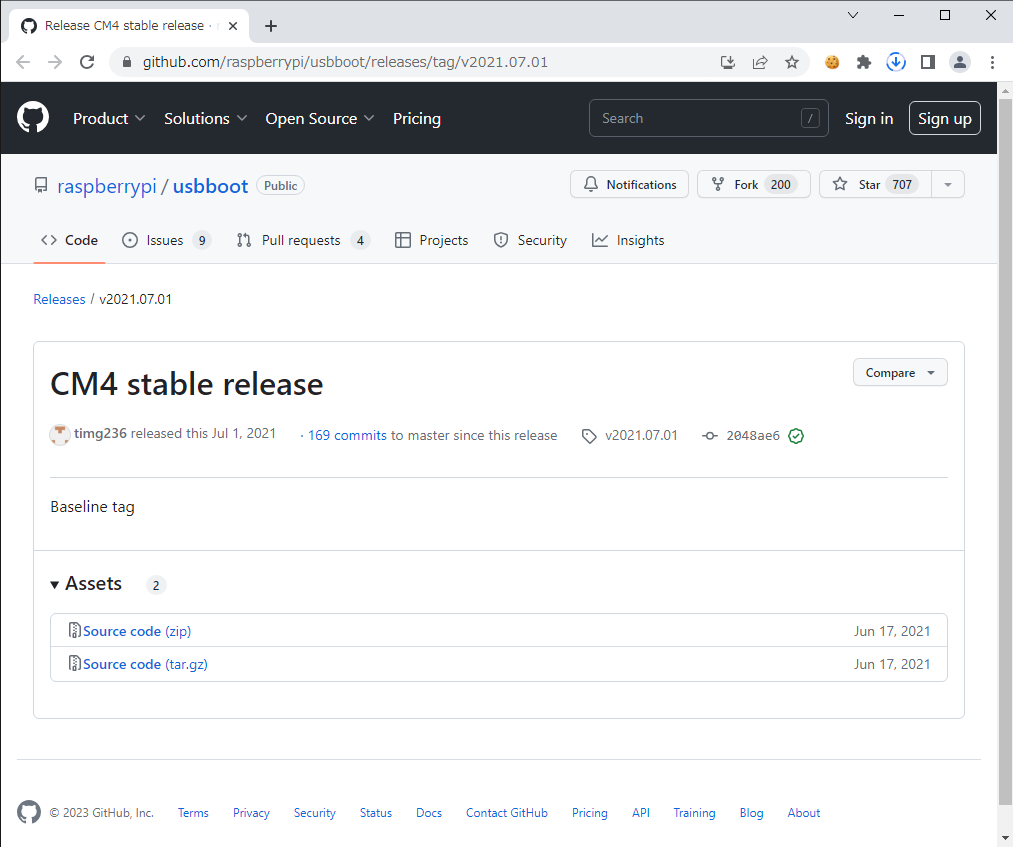The height and width of the screenshot is (847, 1013).
Task: Open the cookie extension icon
Action: [x=832, y=62]
